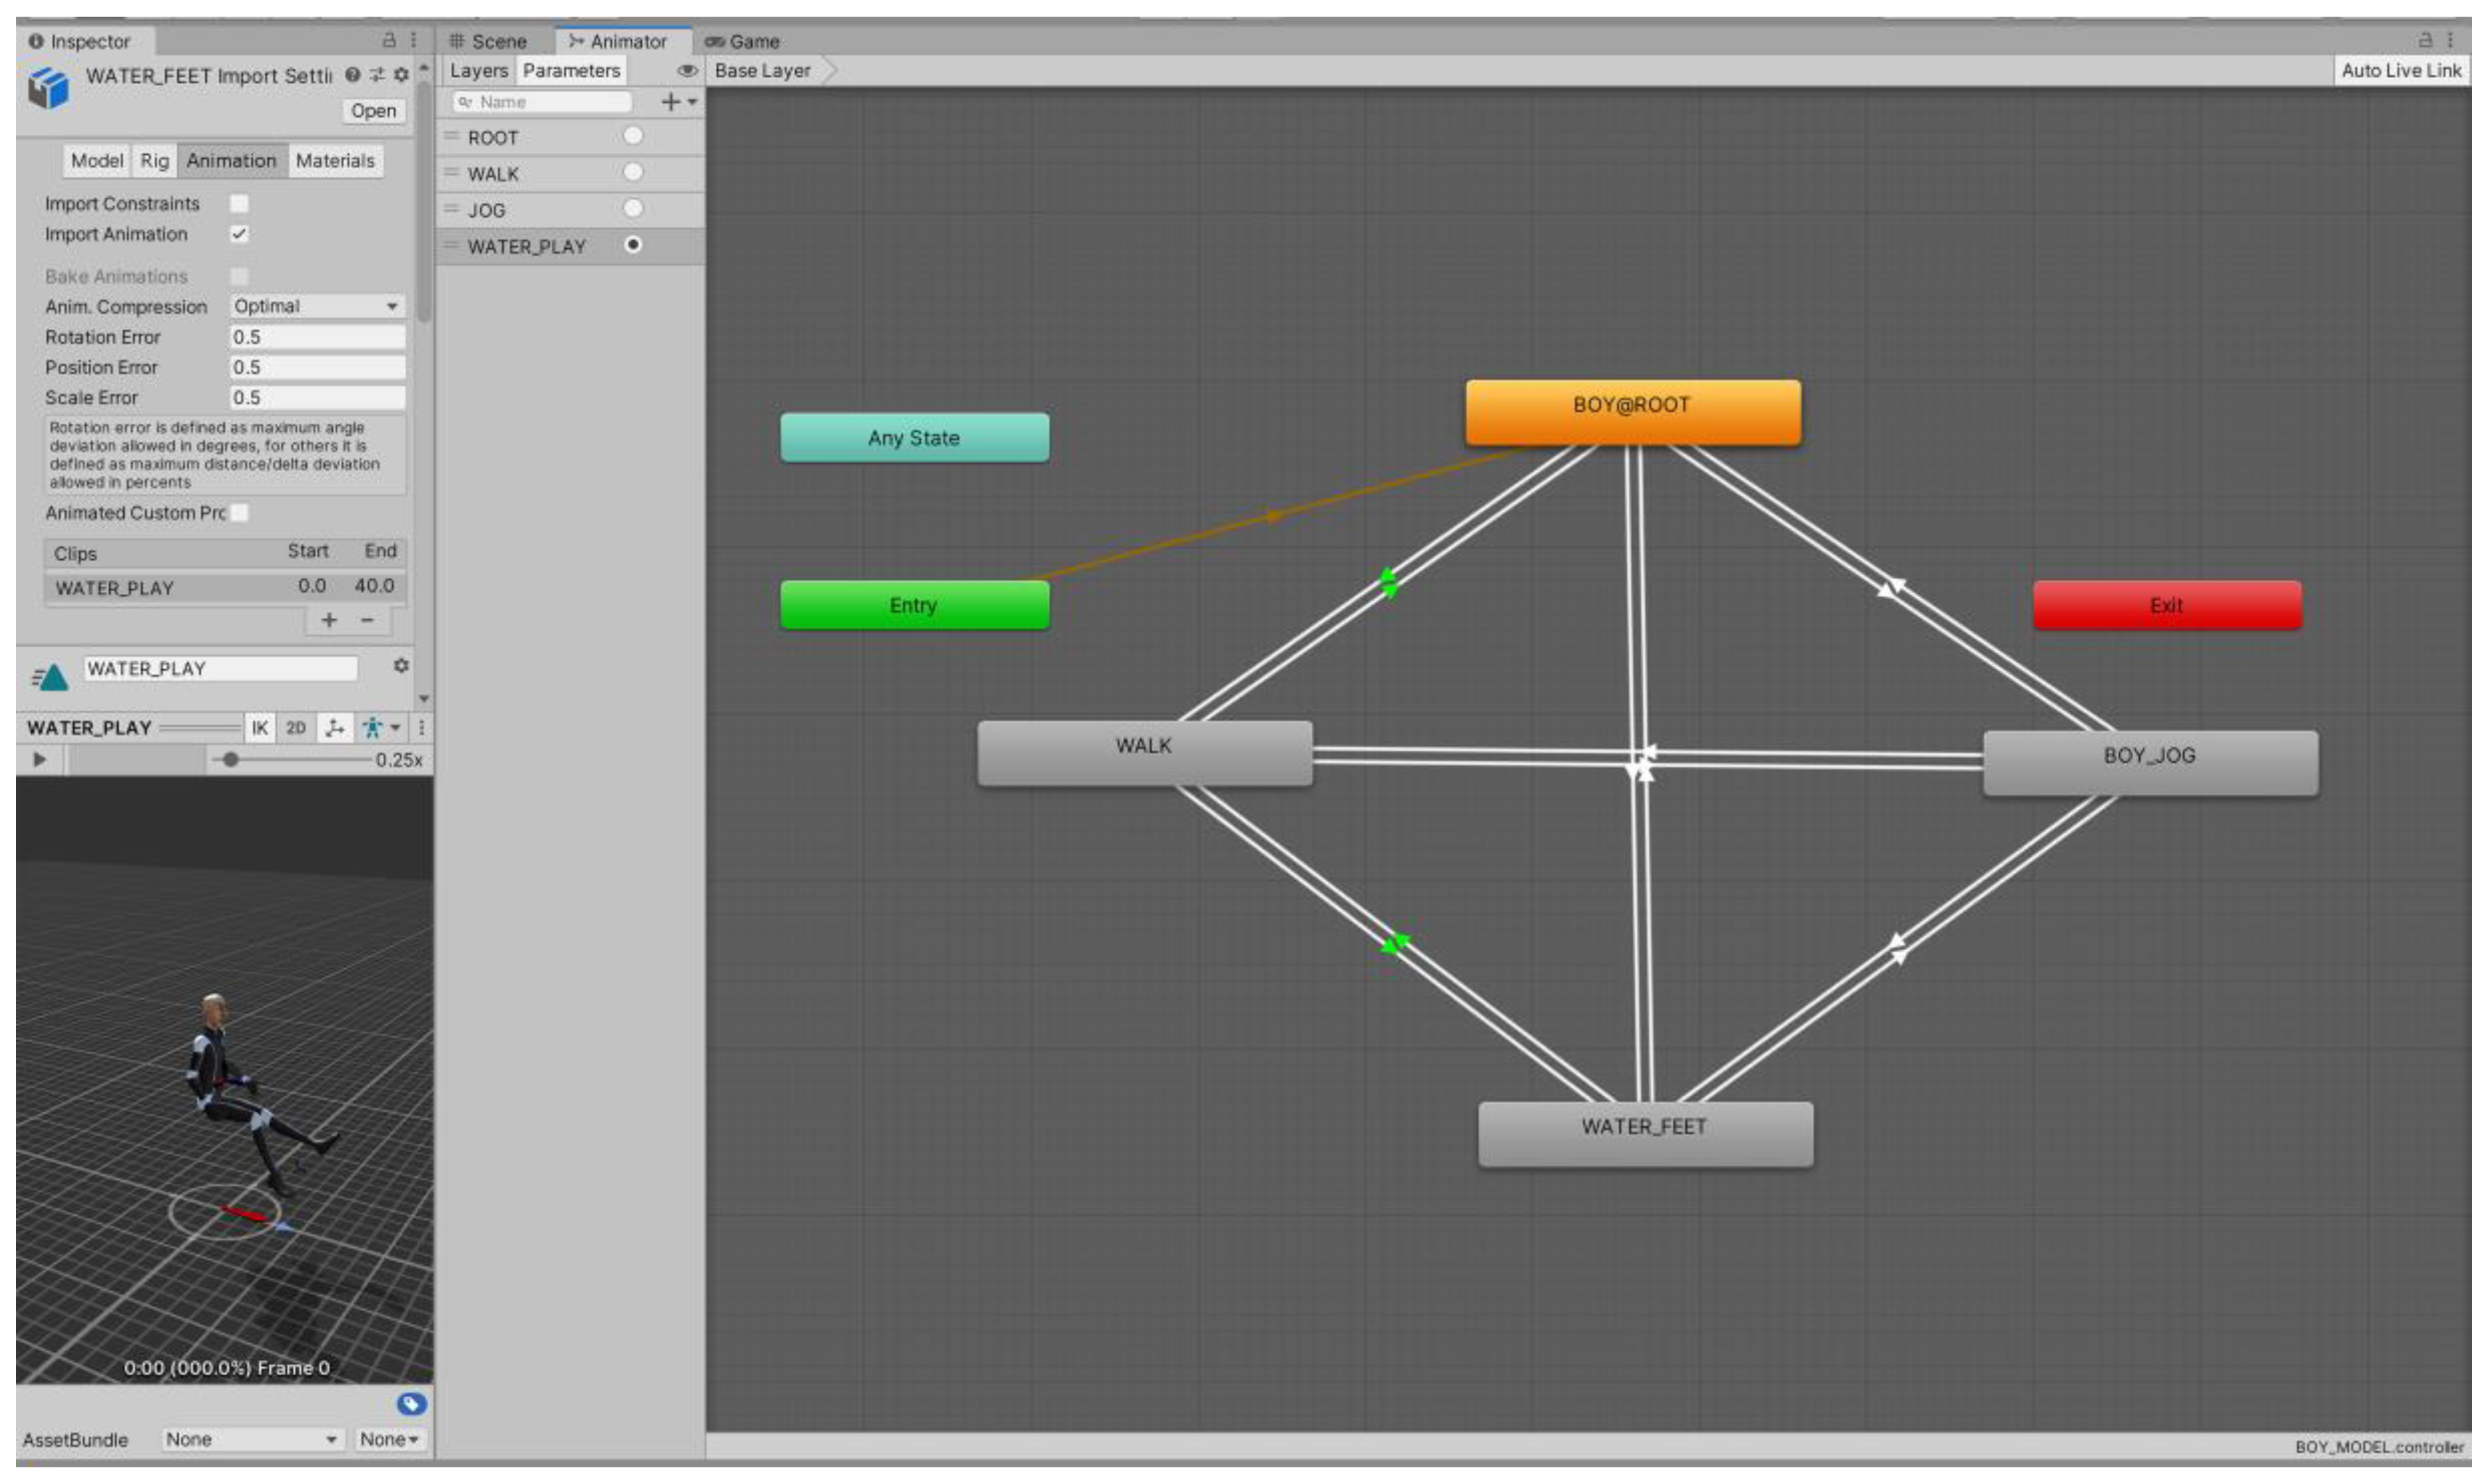Click the Inspector panel lock icon
This screenshot has width=2490, height=1484.
[389, 41]
